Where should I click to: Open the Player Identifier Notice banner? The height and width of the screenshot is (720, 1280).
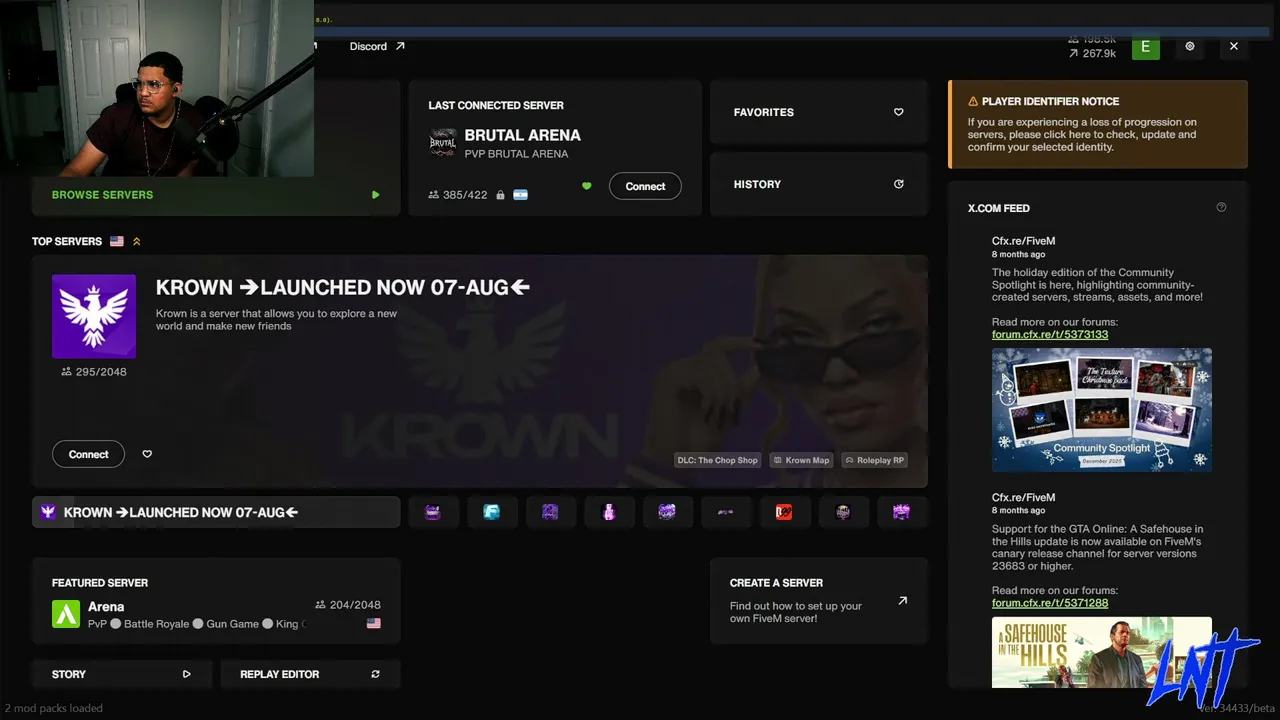(x=1098, y=124)
